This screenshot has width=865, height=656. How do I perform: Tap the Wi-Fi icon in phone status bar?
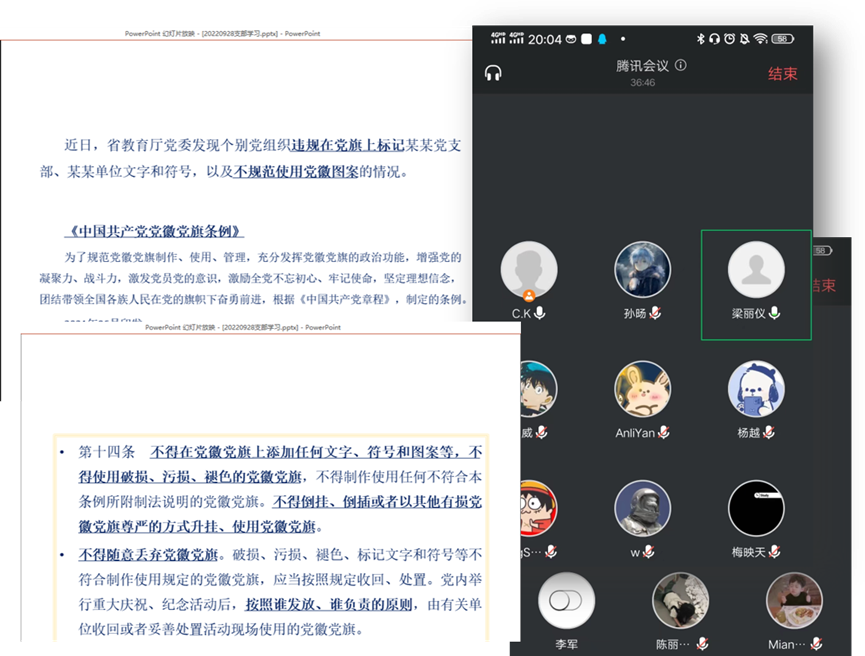pos(761,38)
